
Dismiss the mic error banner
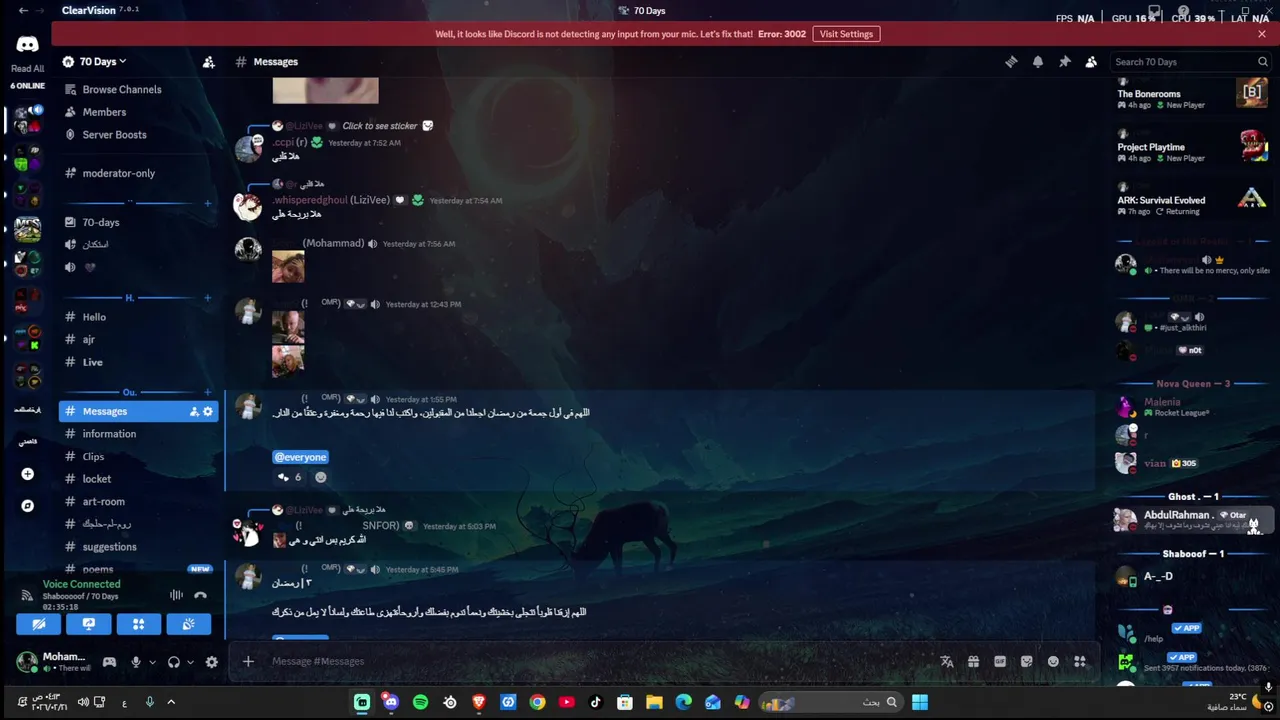pos(1262,34)
